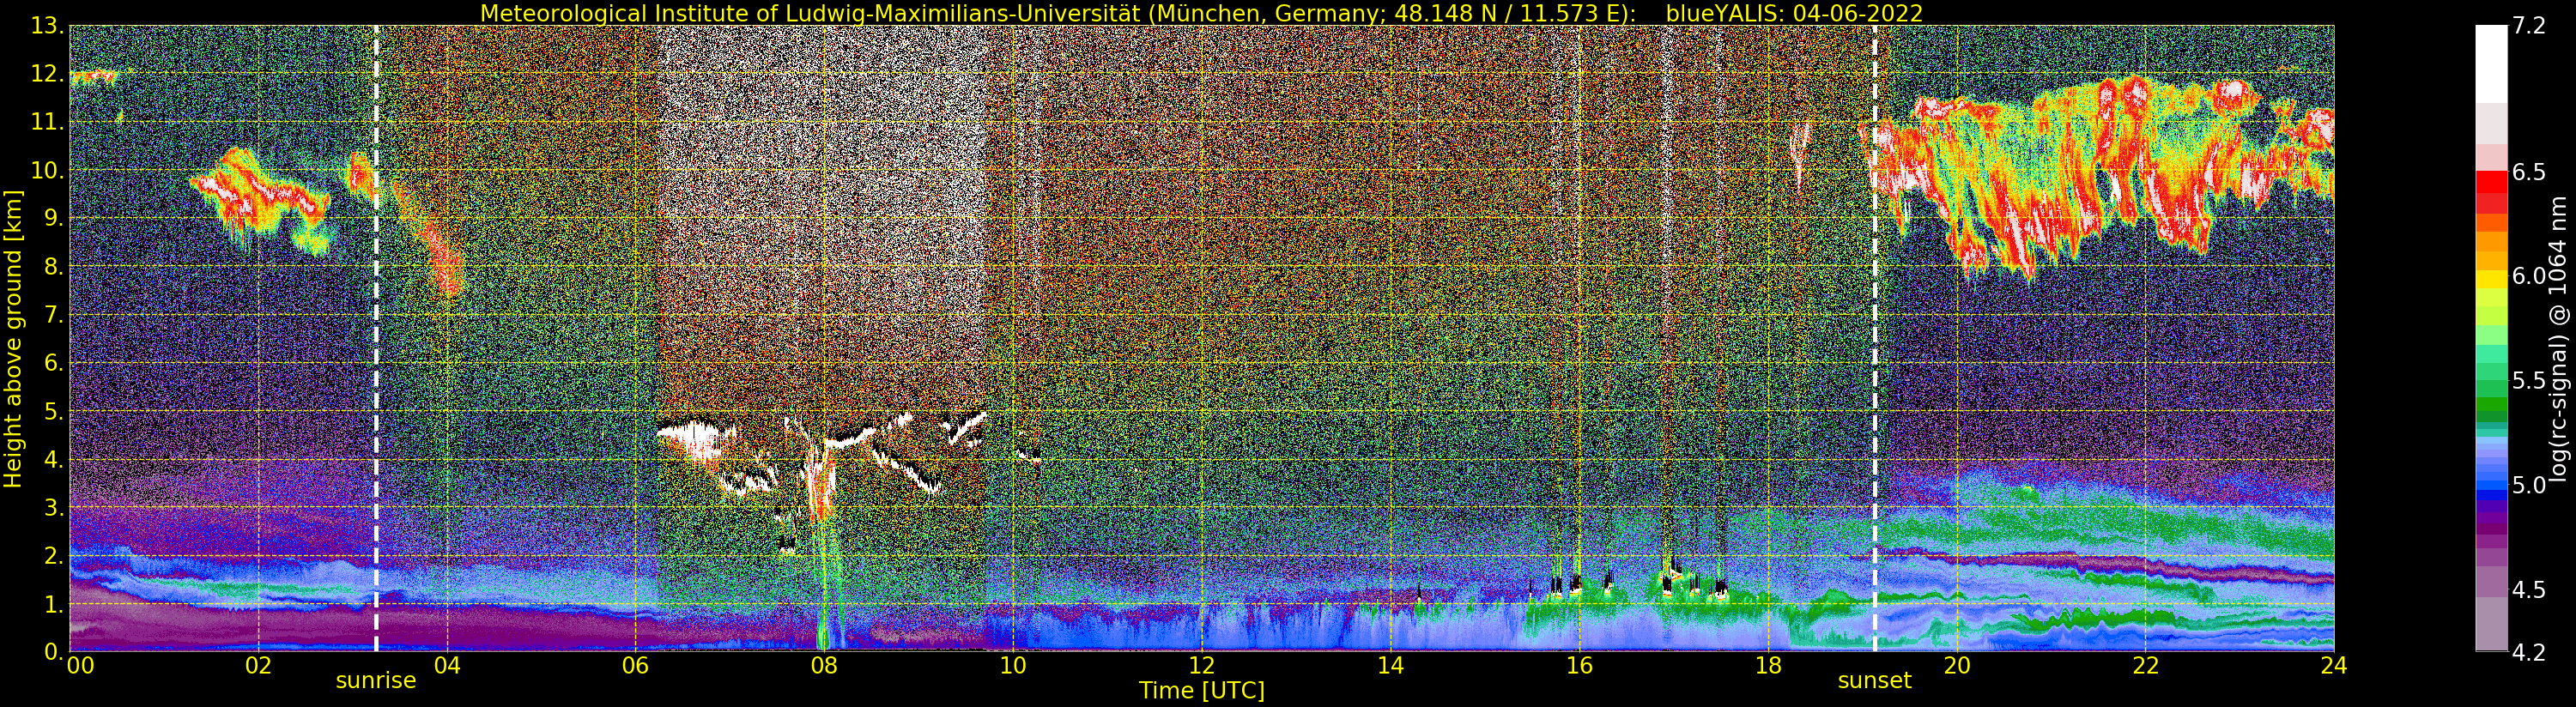Viewport: 2576px width, 707px height.
Task: Click the time axis tick label 02
Action: click(x=258, y=666)
